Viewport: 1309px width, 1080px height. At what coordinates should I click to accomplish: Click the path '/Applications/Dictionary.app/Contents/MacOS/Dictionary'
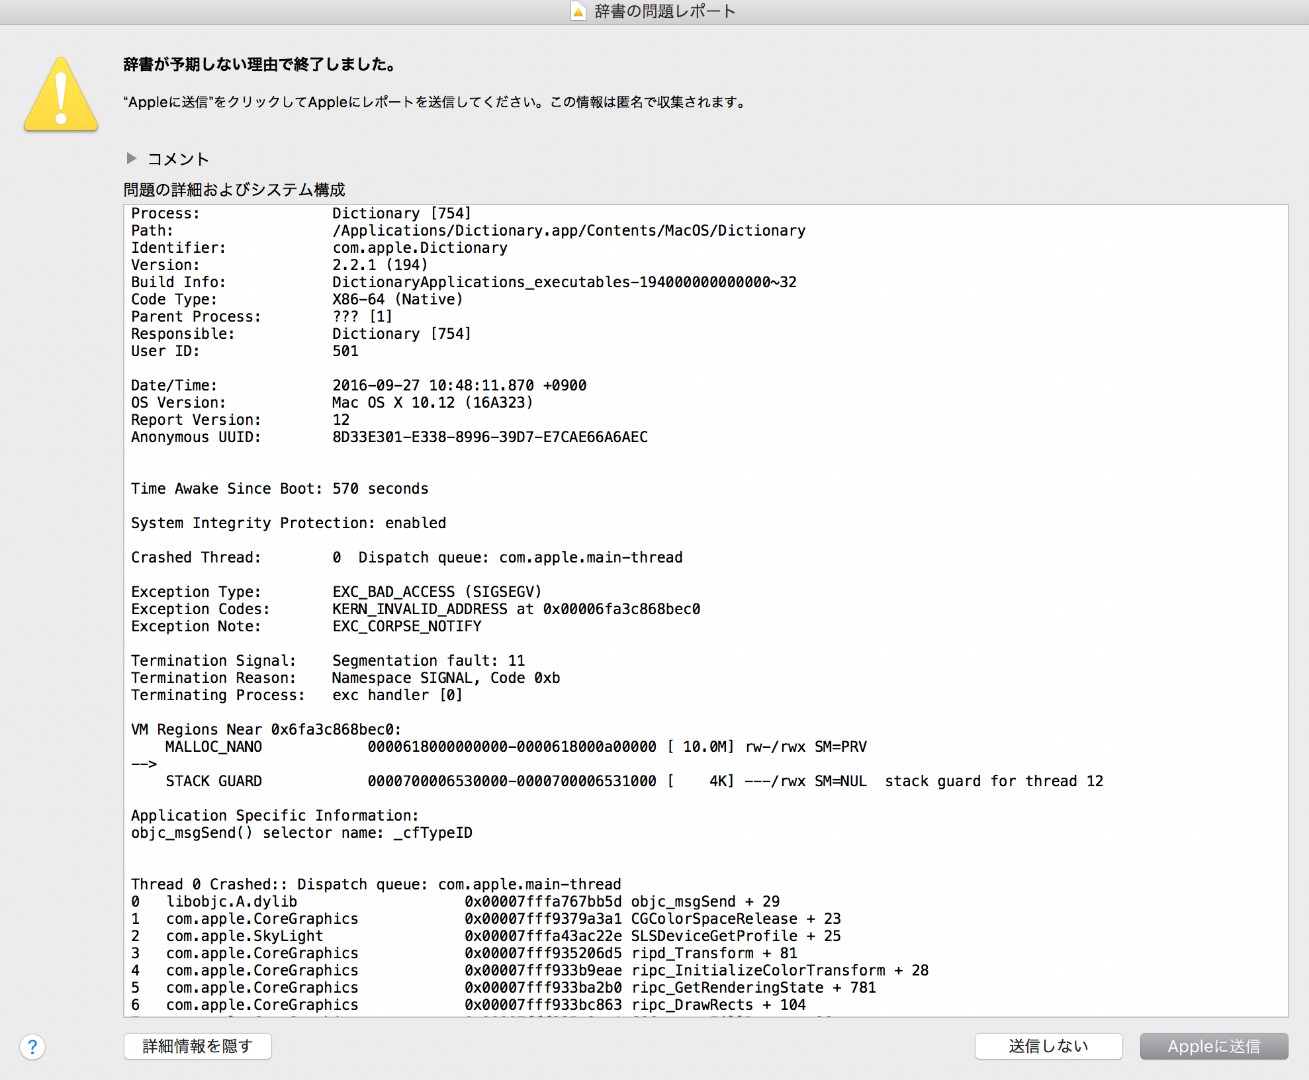click(569, 230)
